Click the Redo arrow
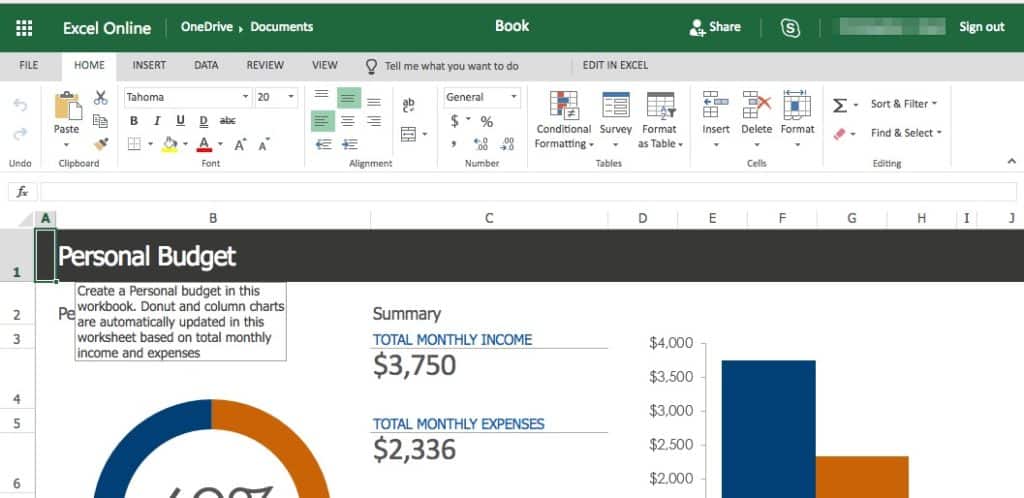The height and width of the screenshot is (498, 1024). click(20, 134)
